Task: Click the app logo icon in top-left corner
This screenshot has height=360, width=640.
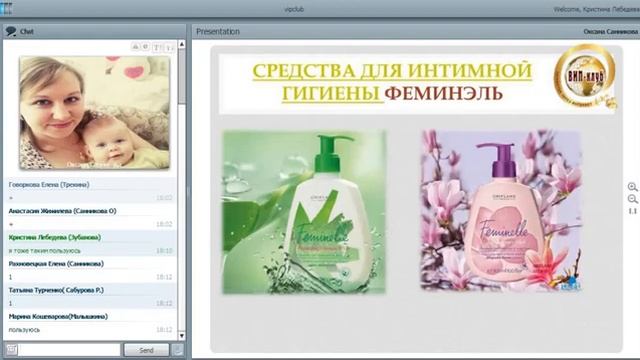Action: tap(6, 8)
